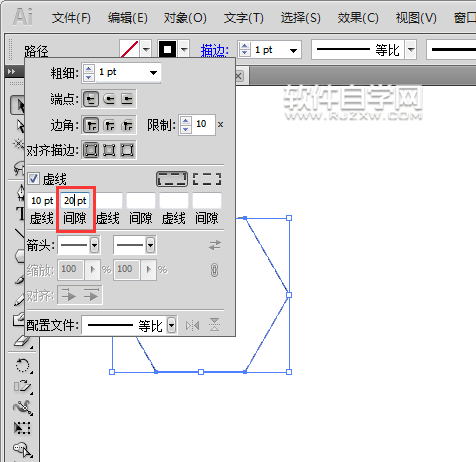Open the 效果(C) menu
Screen dimensions: 476x462
pyautogui.click(x=358, y=18)
